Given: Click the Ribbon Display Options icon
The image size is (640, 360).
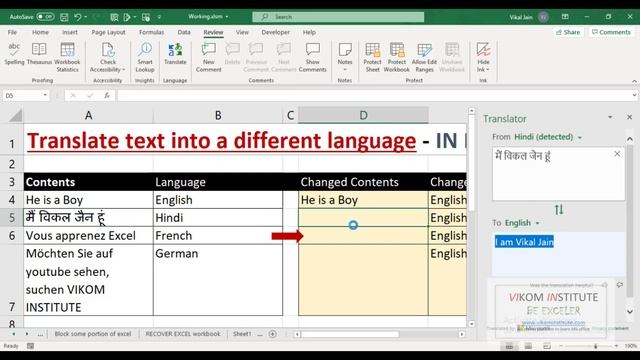Looking at the screenshot, I should pos(565,17).
